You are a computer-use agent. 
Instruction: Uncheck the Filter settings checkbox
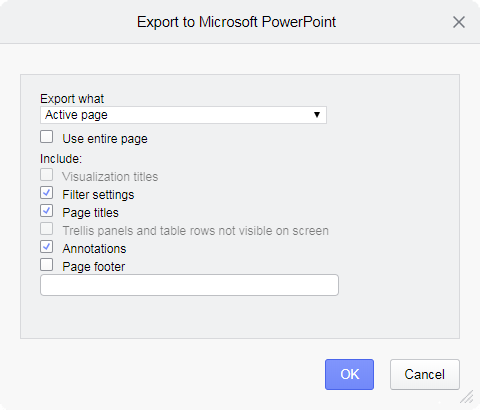coord(47,193)
